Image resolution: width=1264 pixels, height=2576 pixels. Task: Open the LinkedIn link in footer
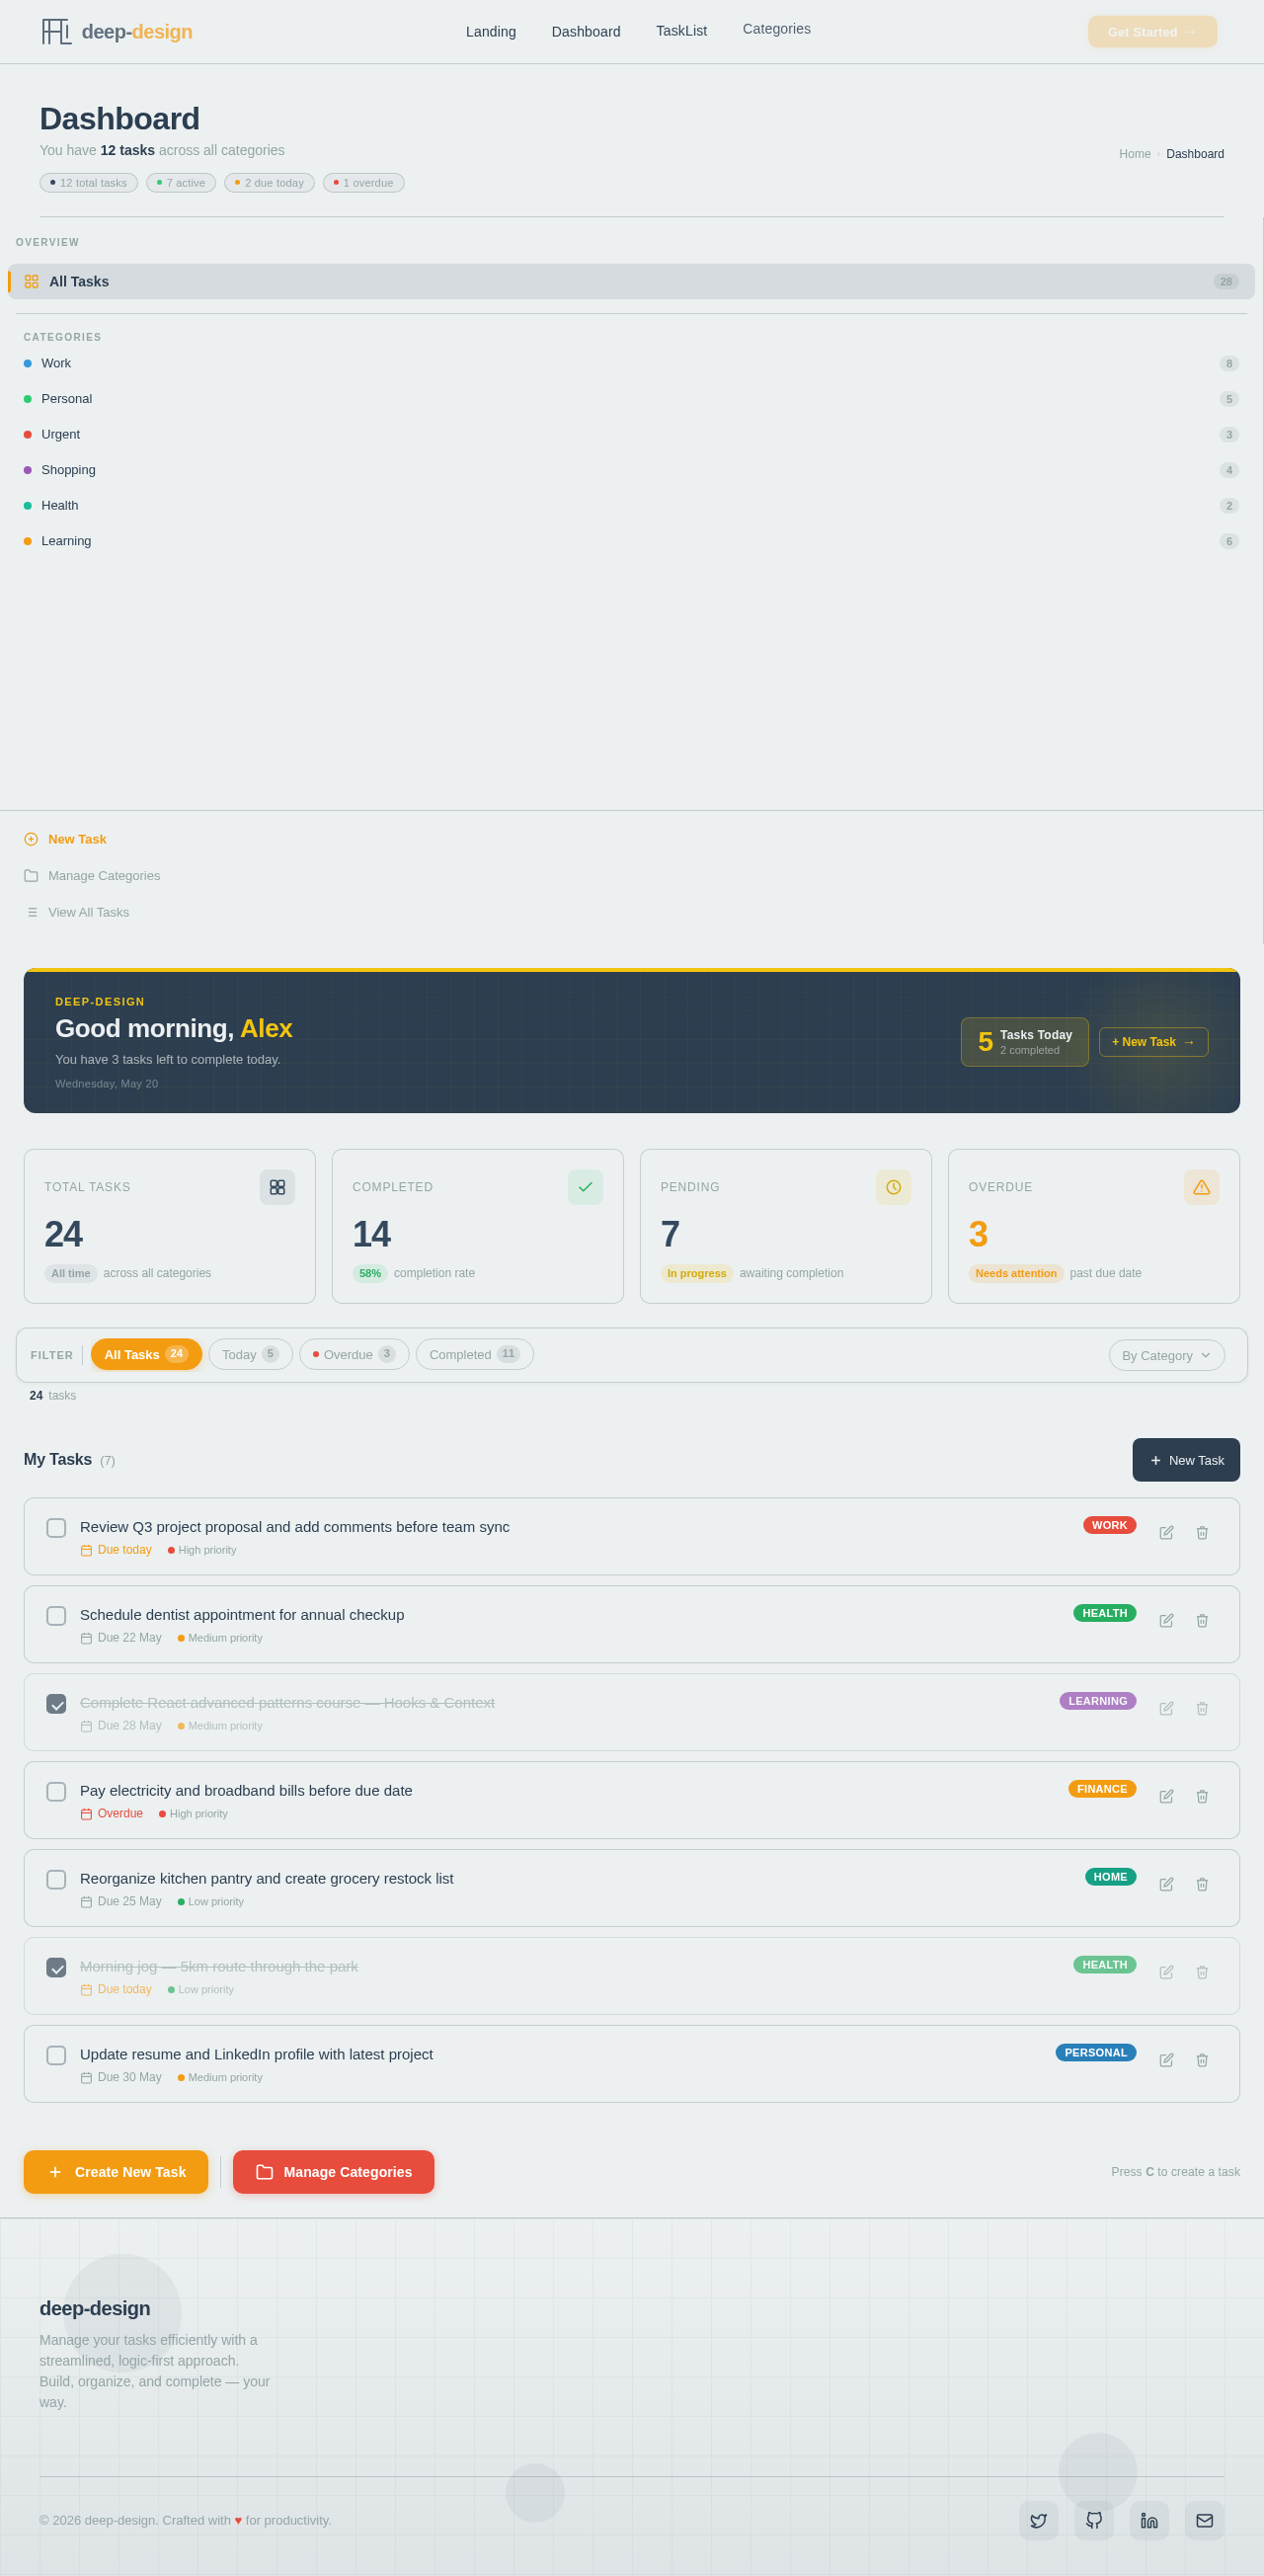(1149, 2520)
